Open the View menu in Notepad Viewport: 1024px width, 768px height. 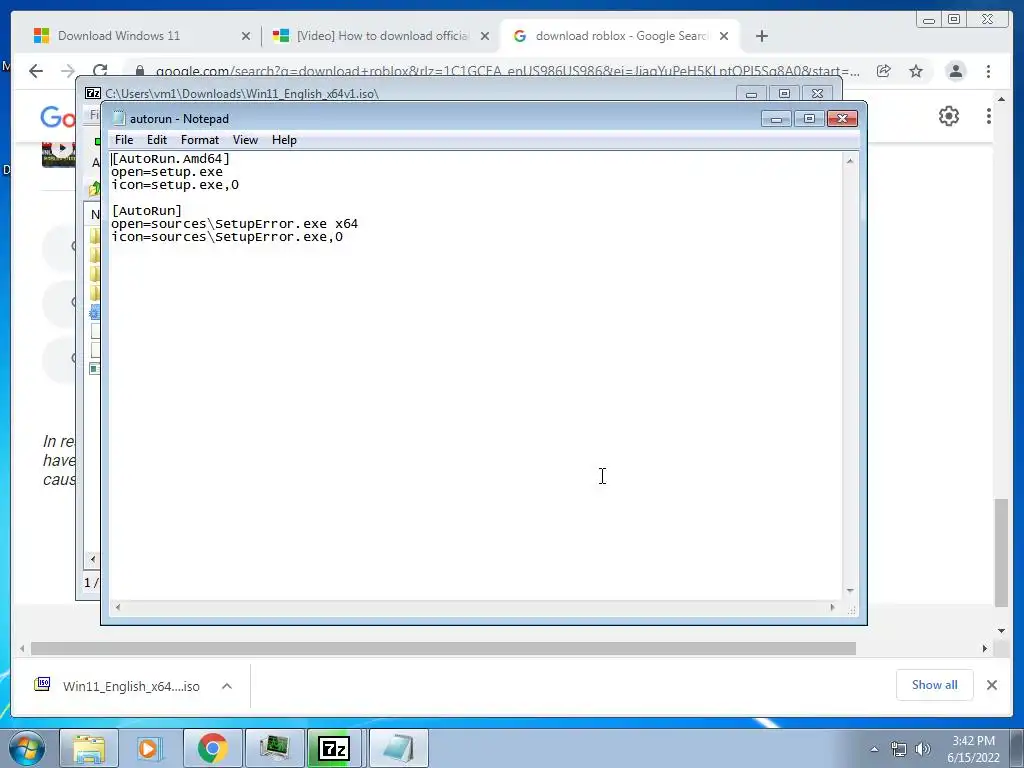coord(246,140)
